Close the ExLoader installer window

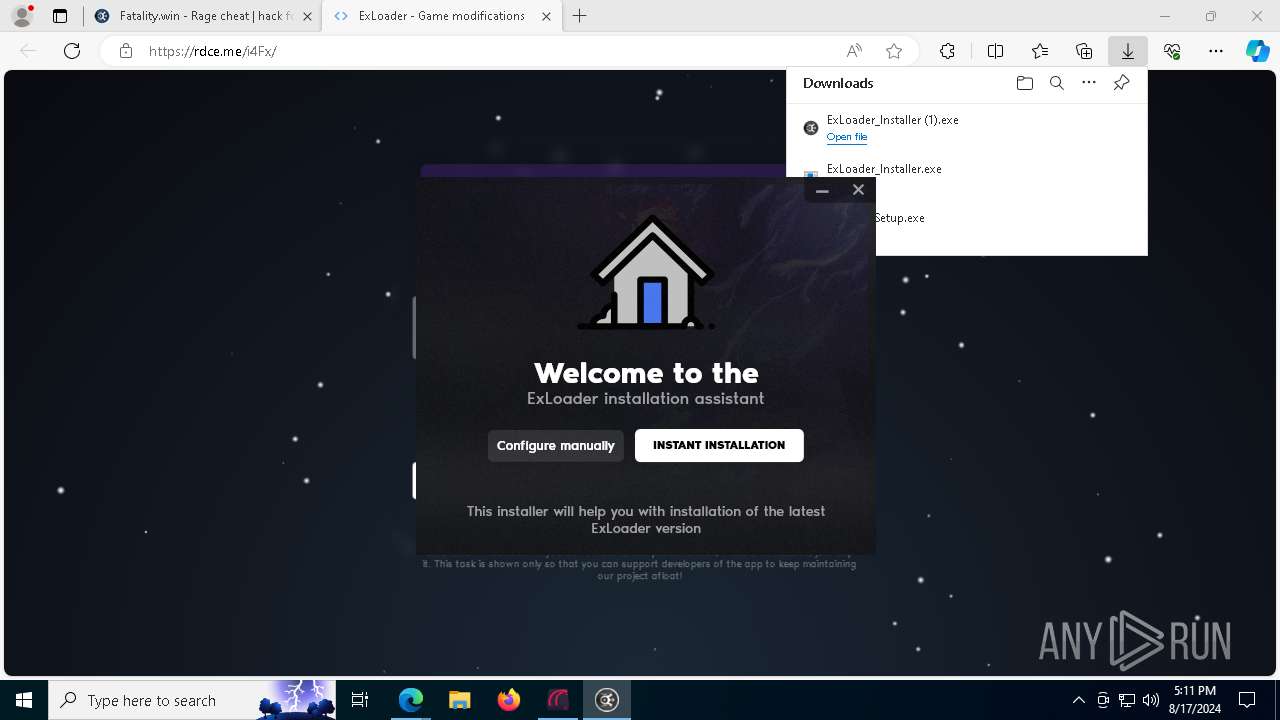point(858,190)
